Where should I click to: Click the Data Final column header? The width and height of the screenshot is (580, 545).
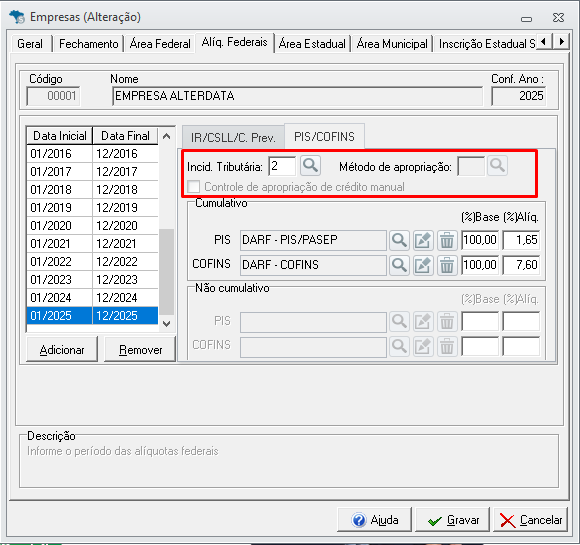point(125,136)
